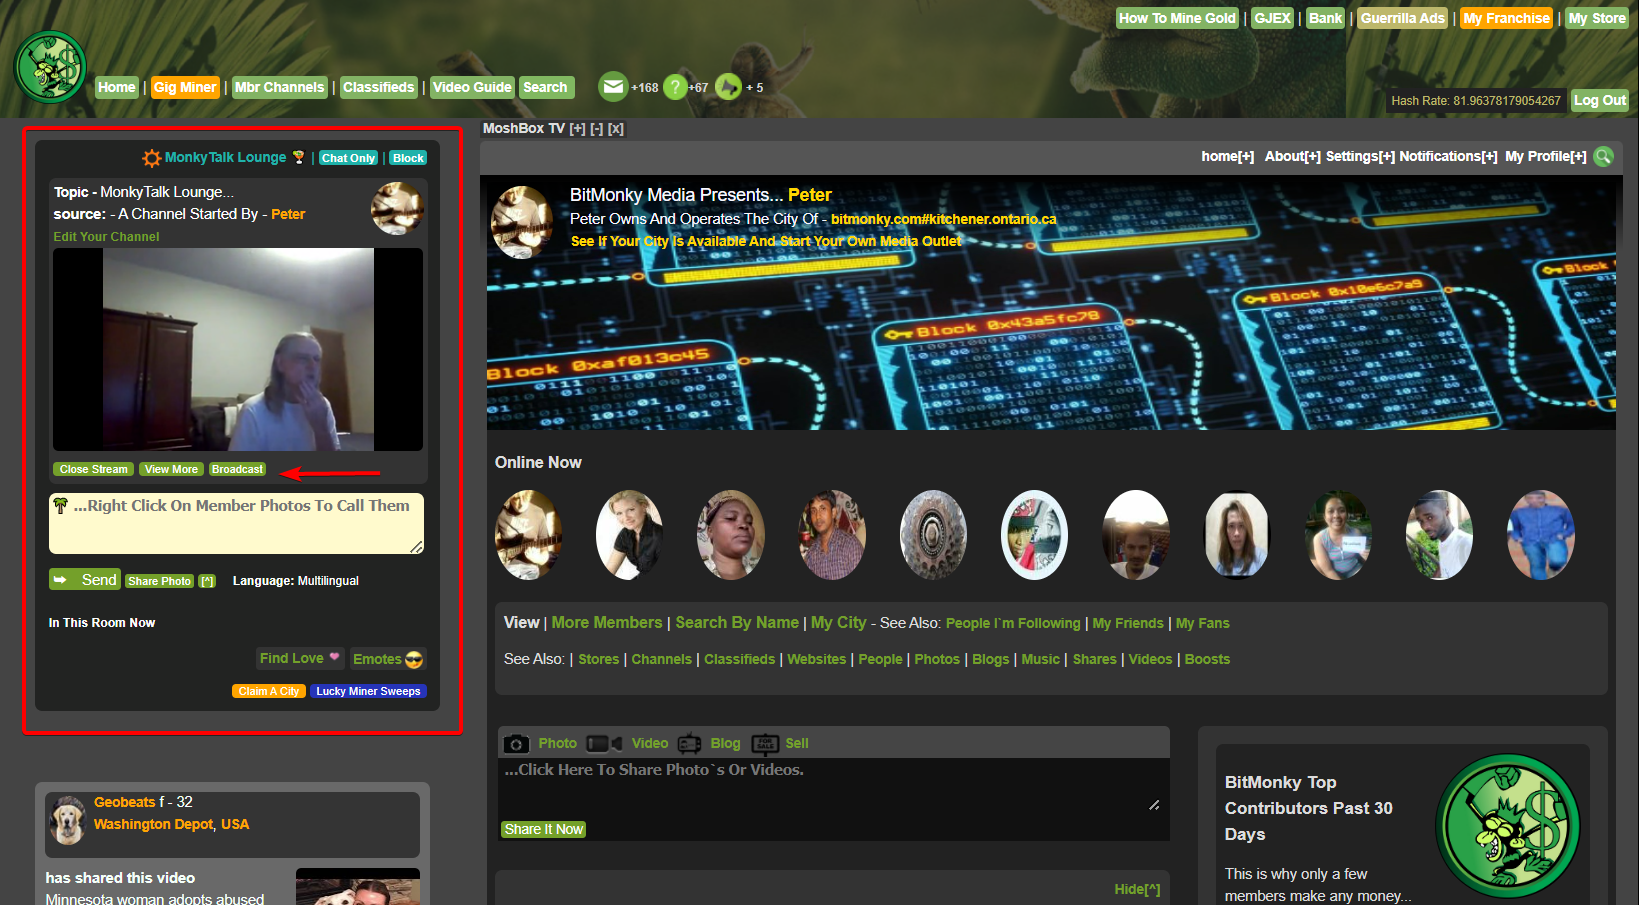The width and height of the screenshot is (1639, 905).
Task: Expand the home[+] menu
Action: 1227,156
